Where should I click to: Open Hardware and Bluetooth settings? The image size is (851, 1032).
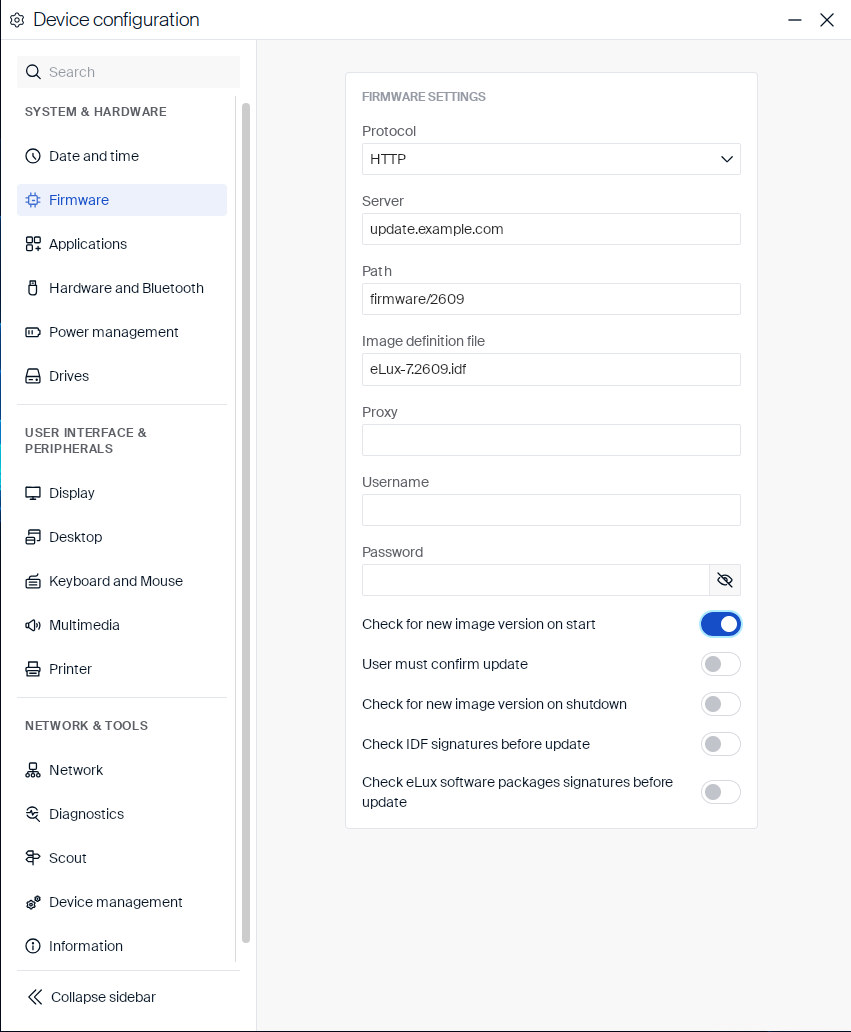122,288
